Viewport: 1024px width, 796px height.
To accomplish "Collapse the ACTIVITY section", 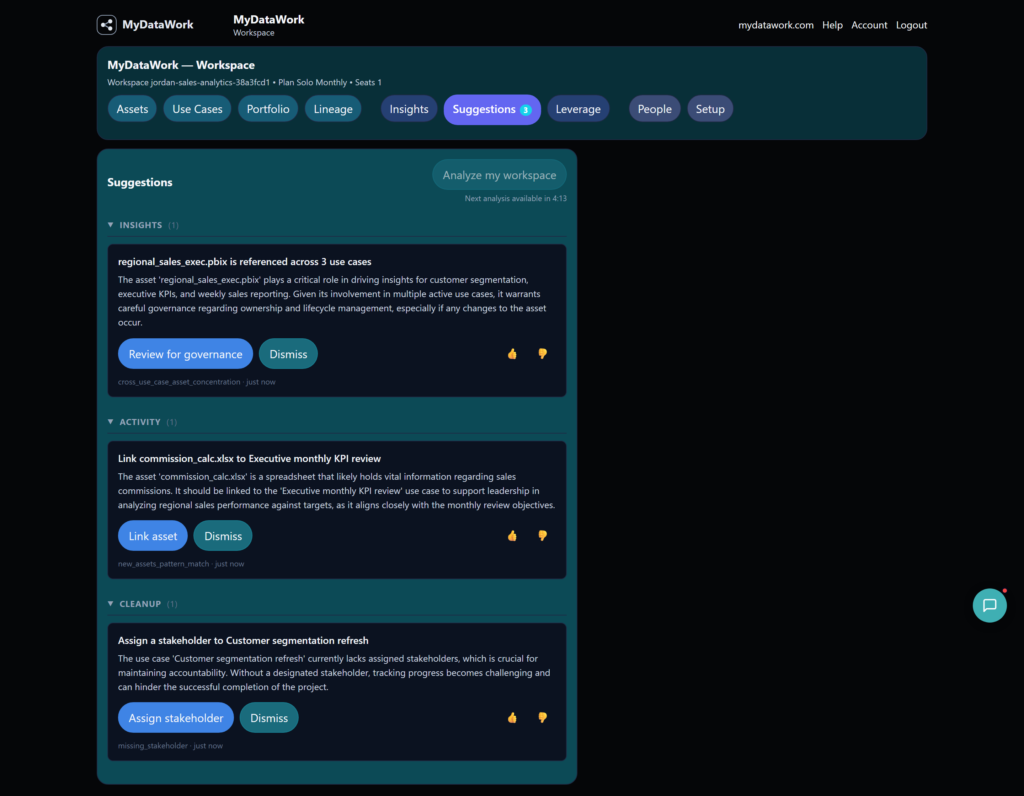I will click(x=110, y=422).
